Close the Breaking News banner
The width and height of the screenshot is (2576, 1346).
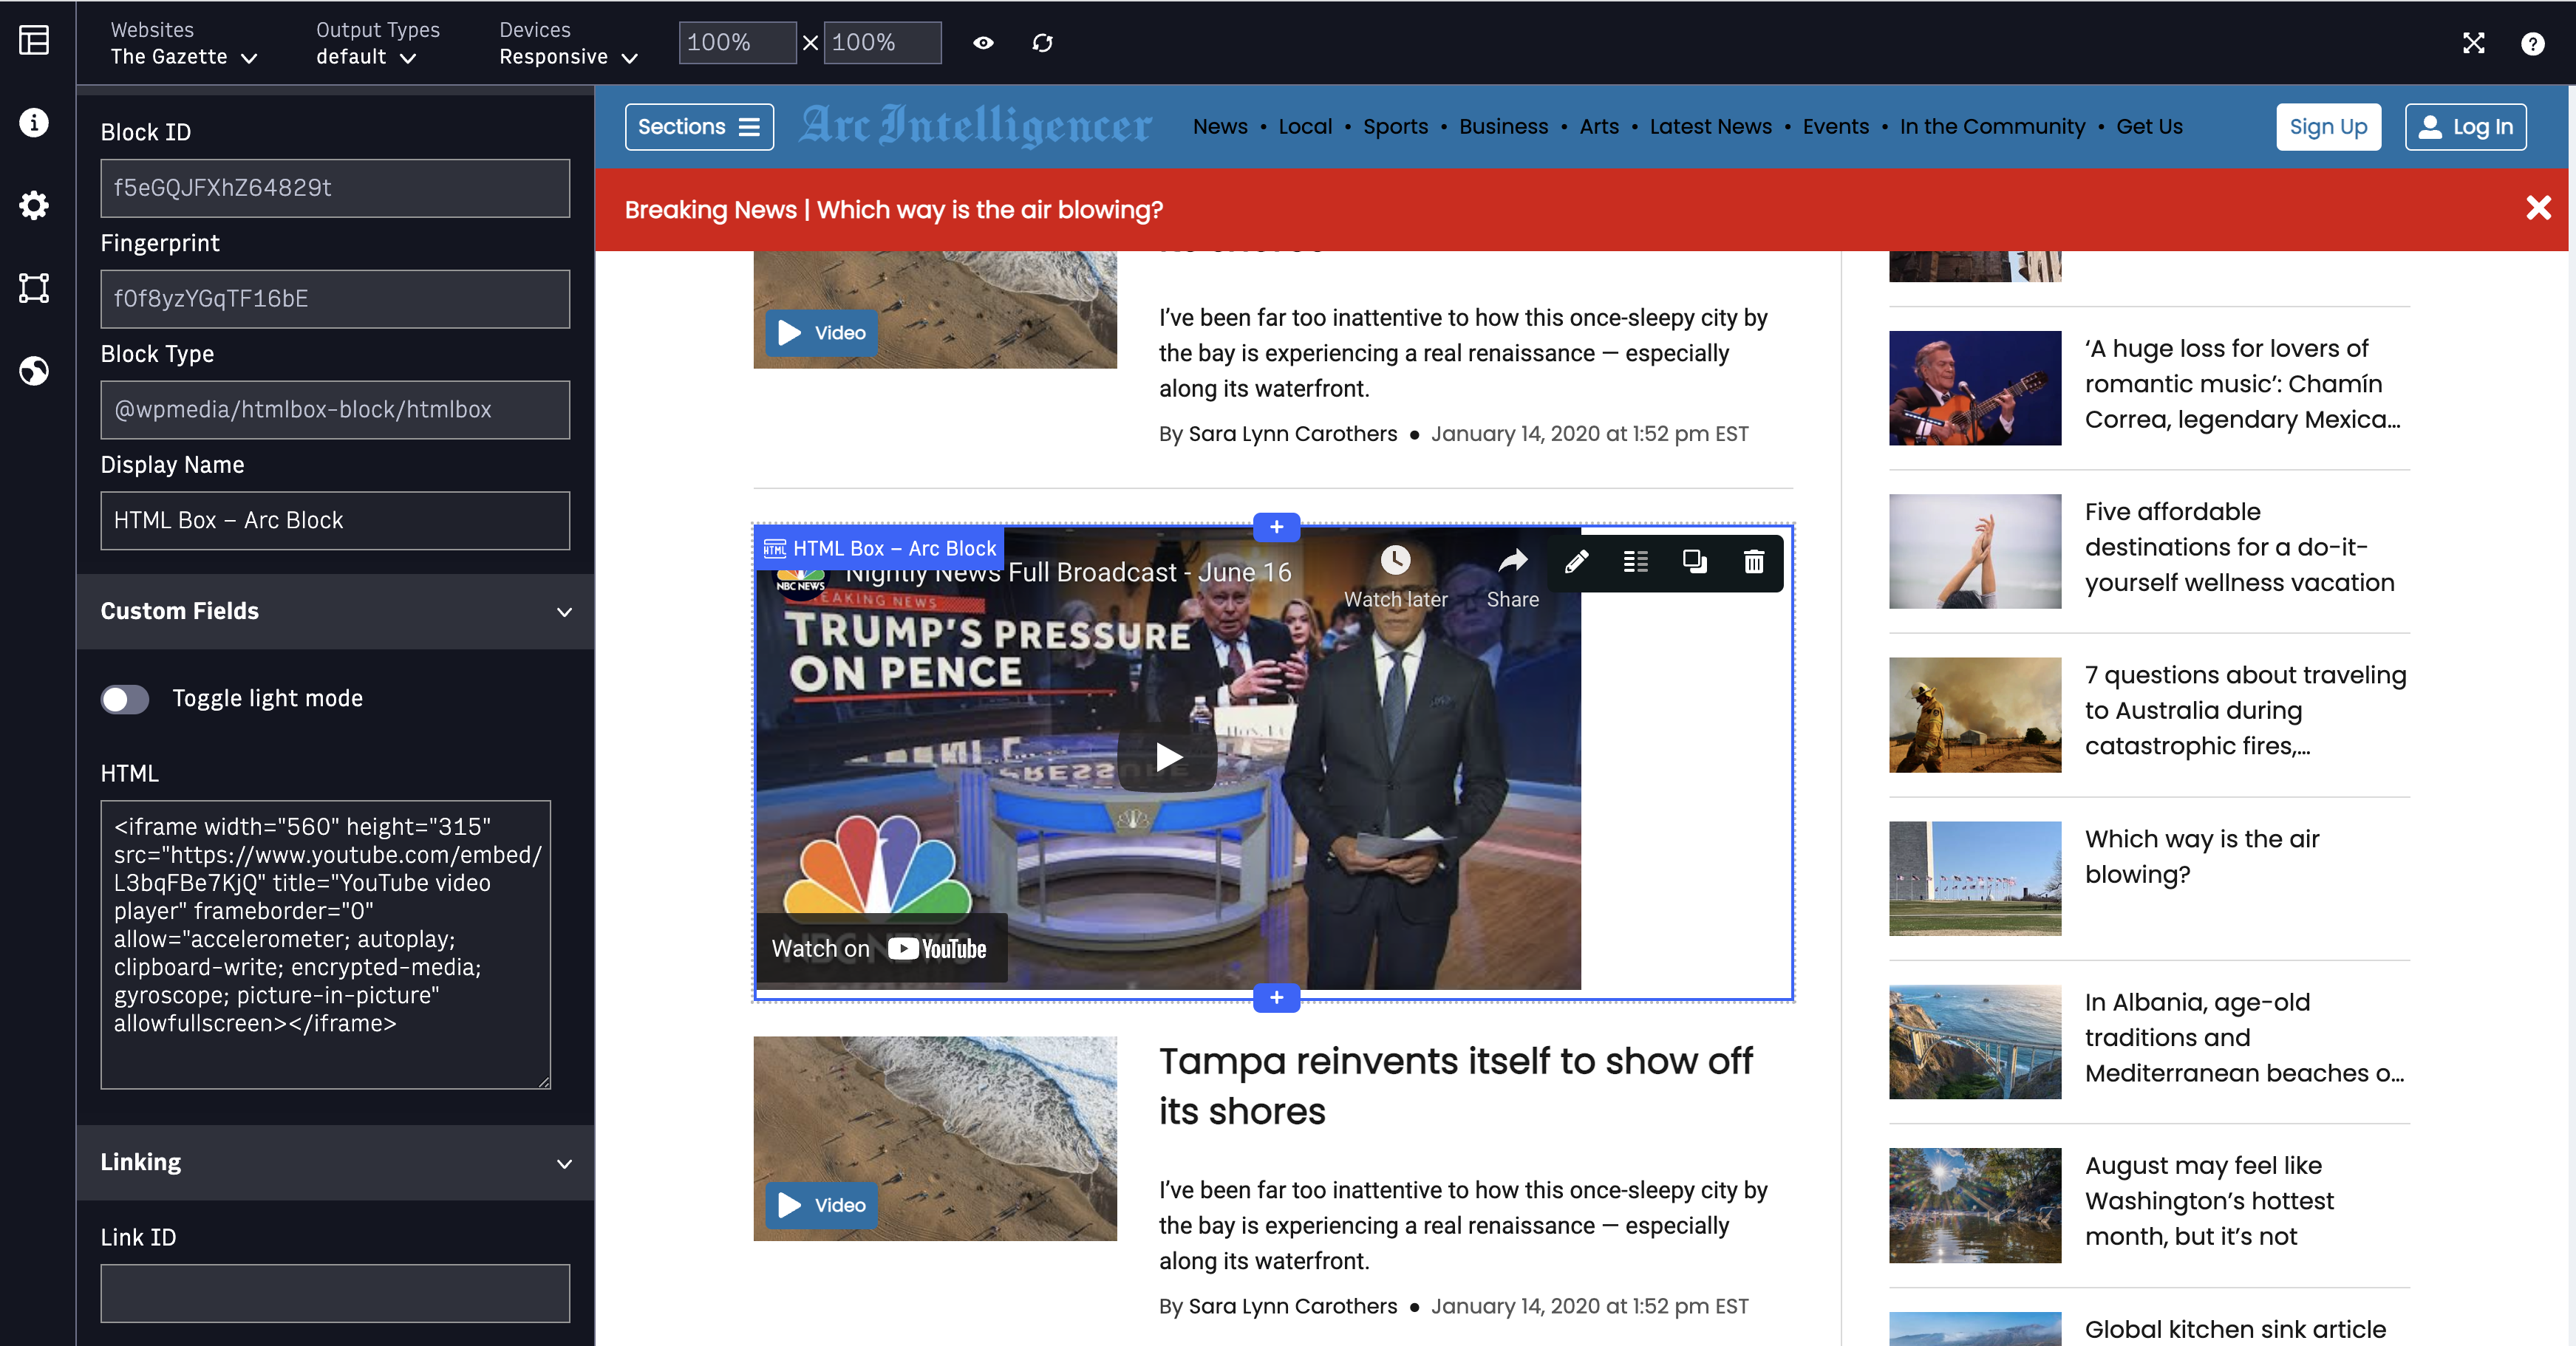tap(2538, 208)
